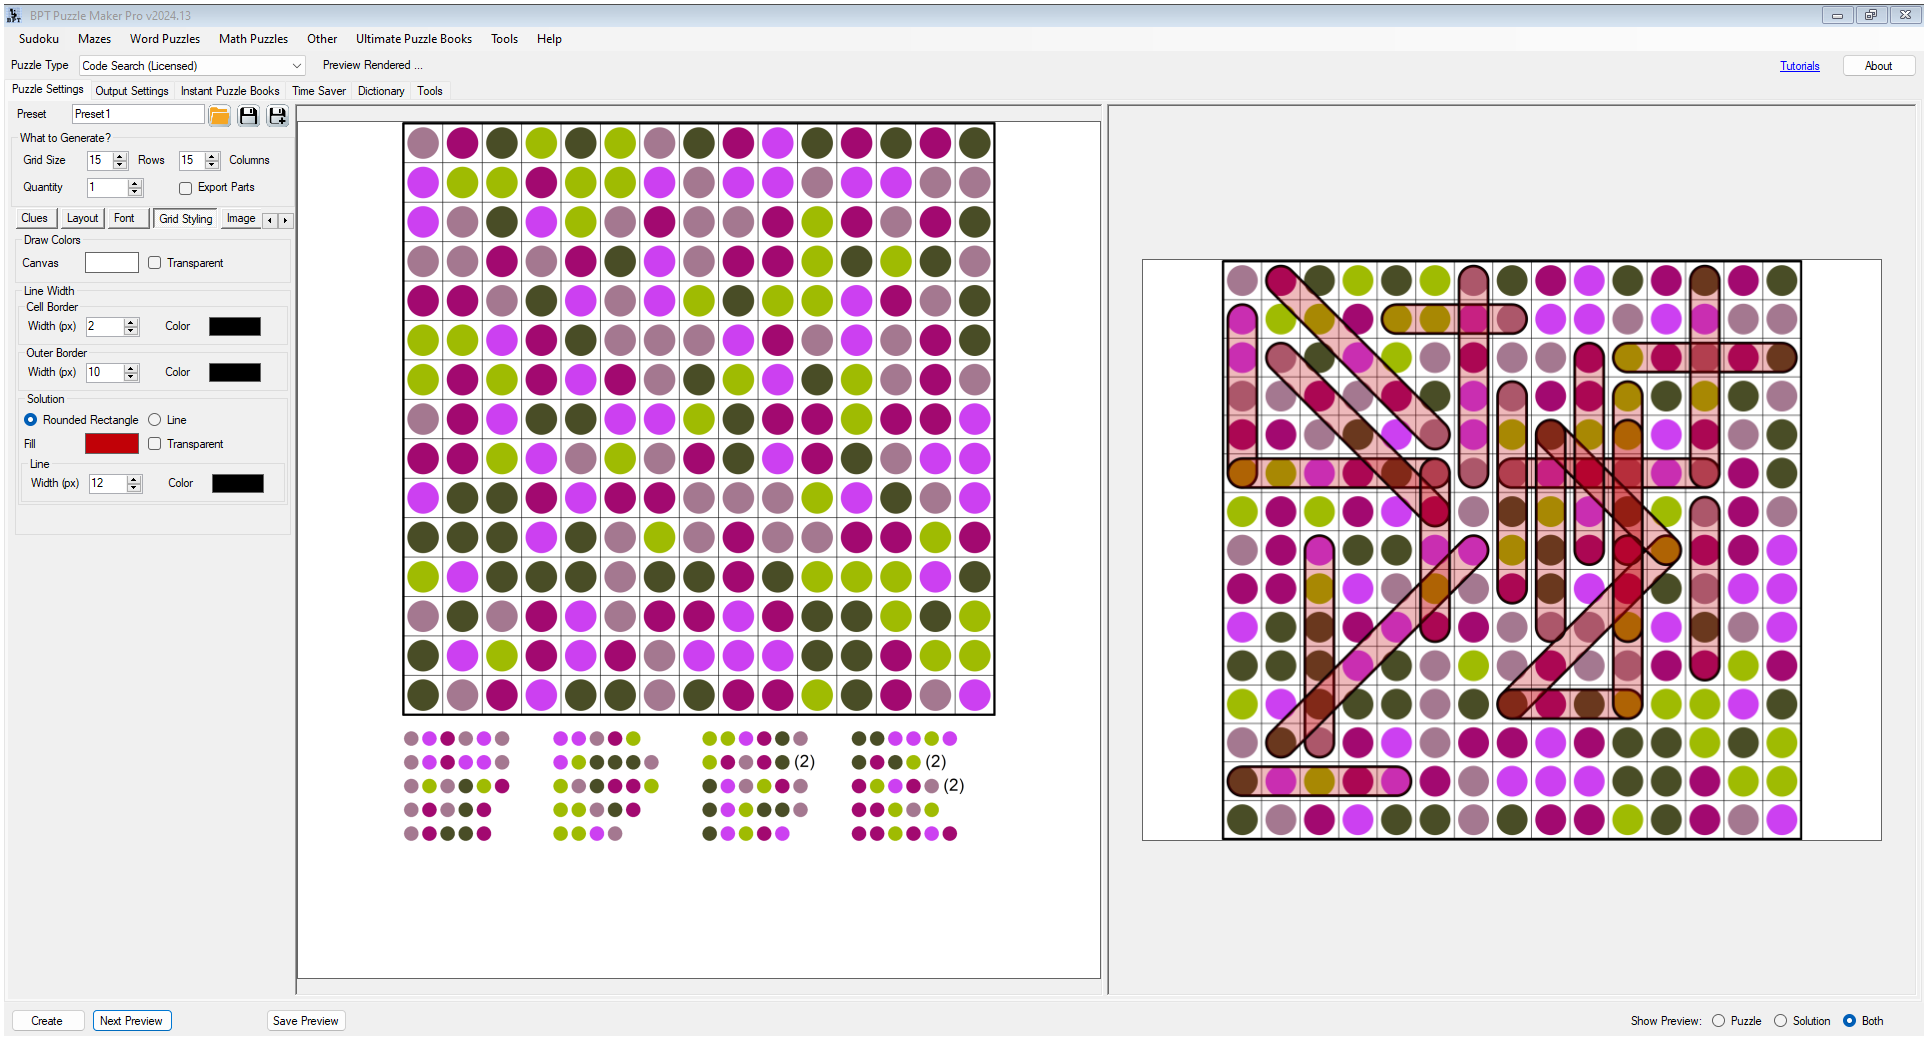Click the BPT Puzzle Maker title bar icon

click(x=13, y=15)
